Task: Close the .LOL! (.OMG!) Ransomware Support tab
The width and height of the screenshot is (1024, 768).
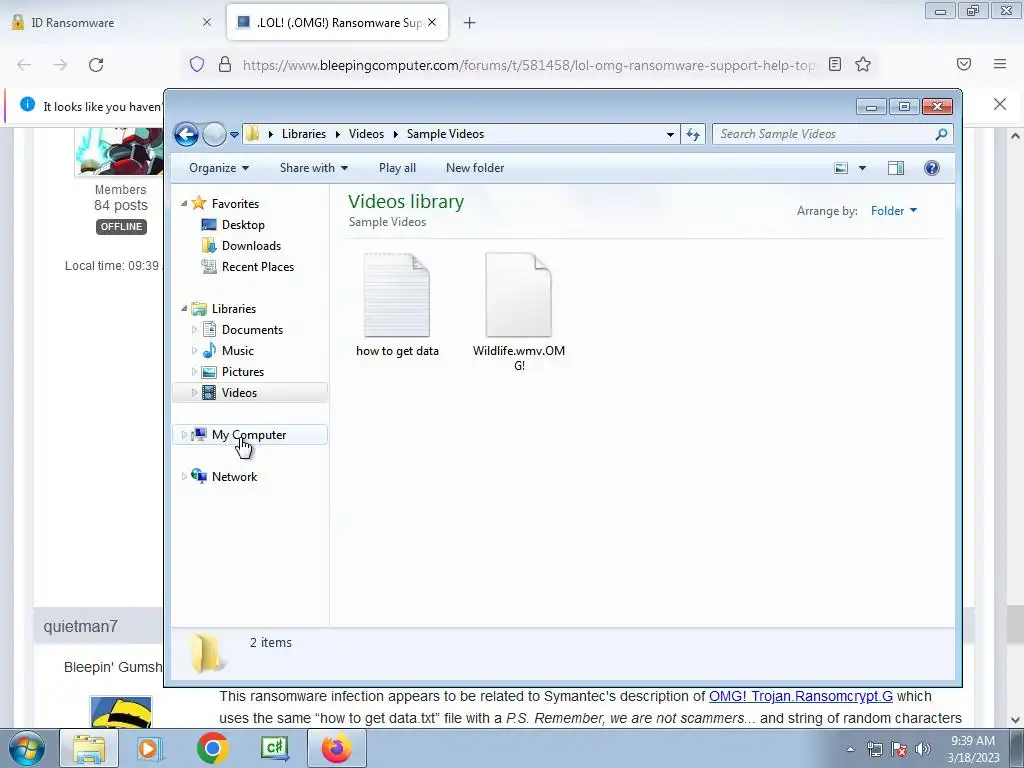Action: (432, 22)
